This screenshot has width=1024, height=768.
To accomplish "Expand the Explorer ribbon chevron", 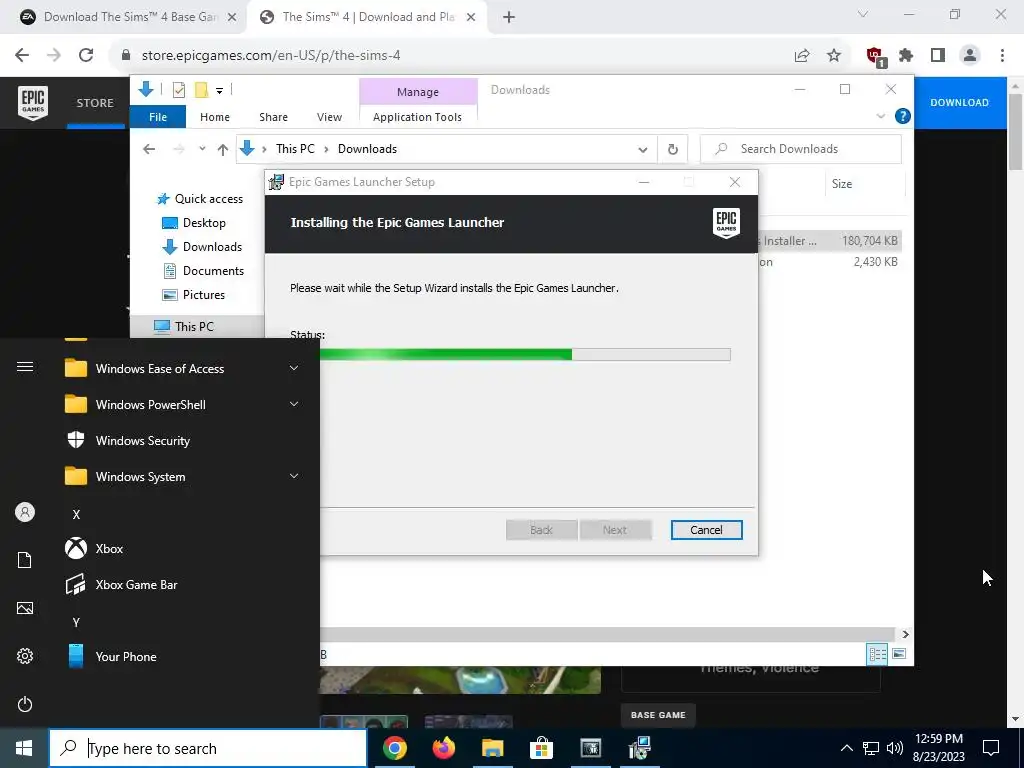I will (x=880, y=116).
